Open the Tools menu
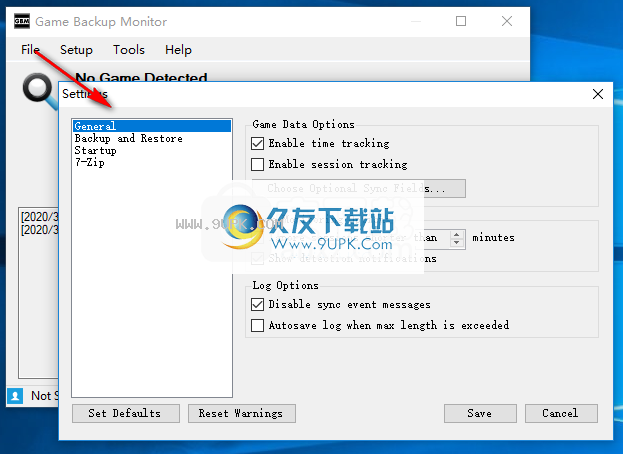The width and height of the screenshot is (623, 454). (129, 50)
